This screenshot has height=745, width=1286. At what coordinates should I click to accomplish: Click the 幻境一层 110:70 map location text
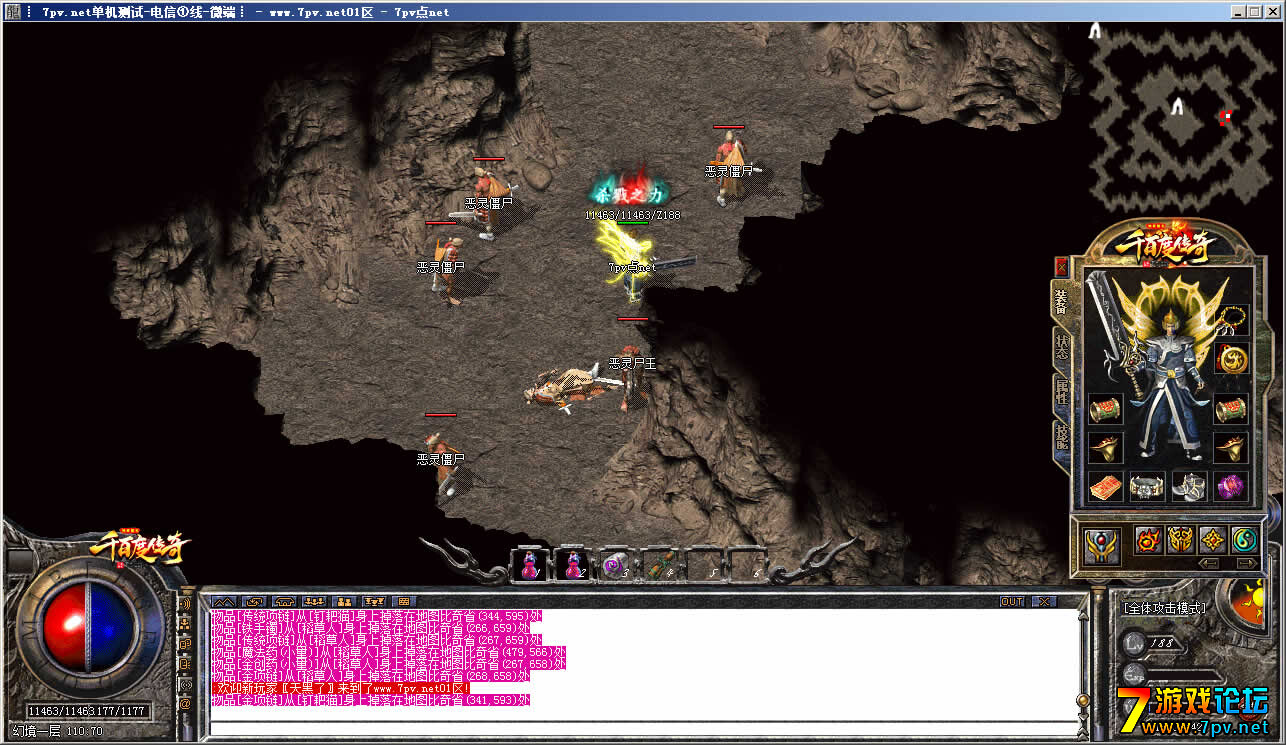coord(57,731)
